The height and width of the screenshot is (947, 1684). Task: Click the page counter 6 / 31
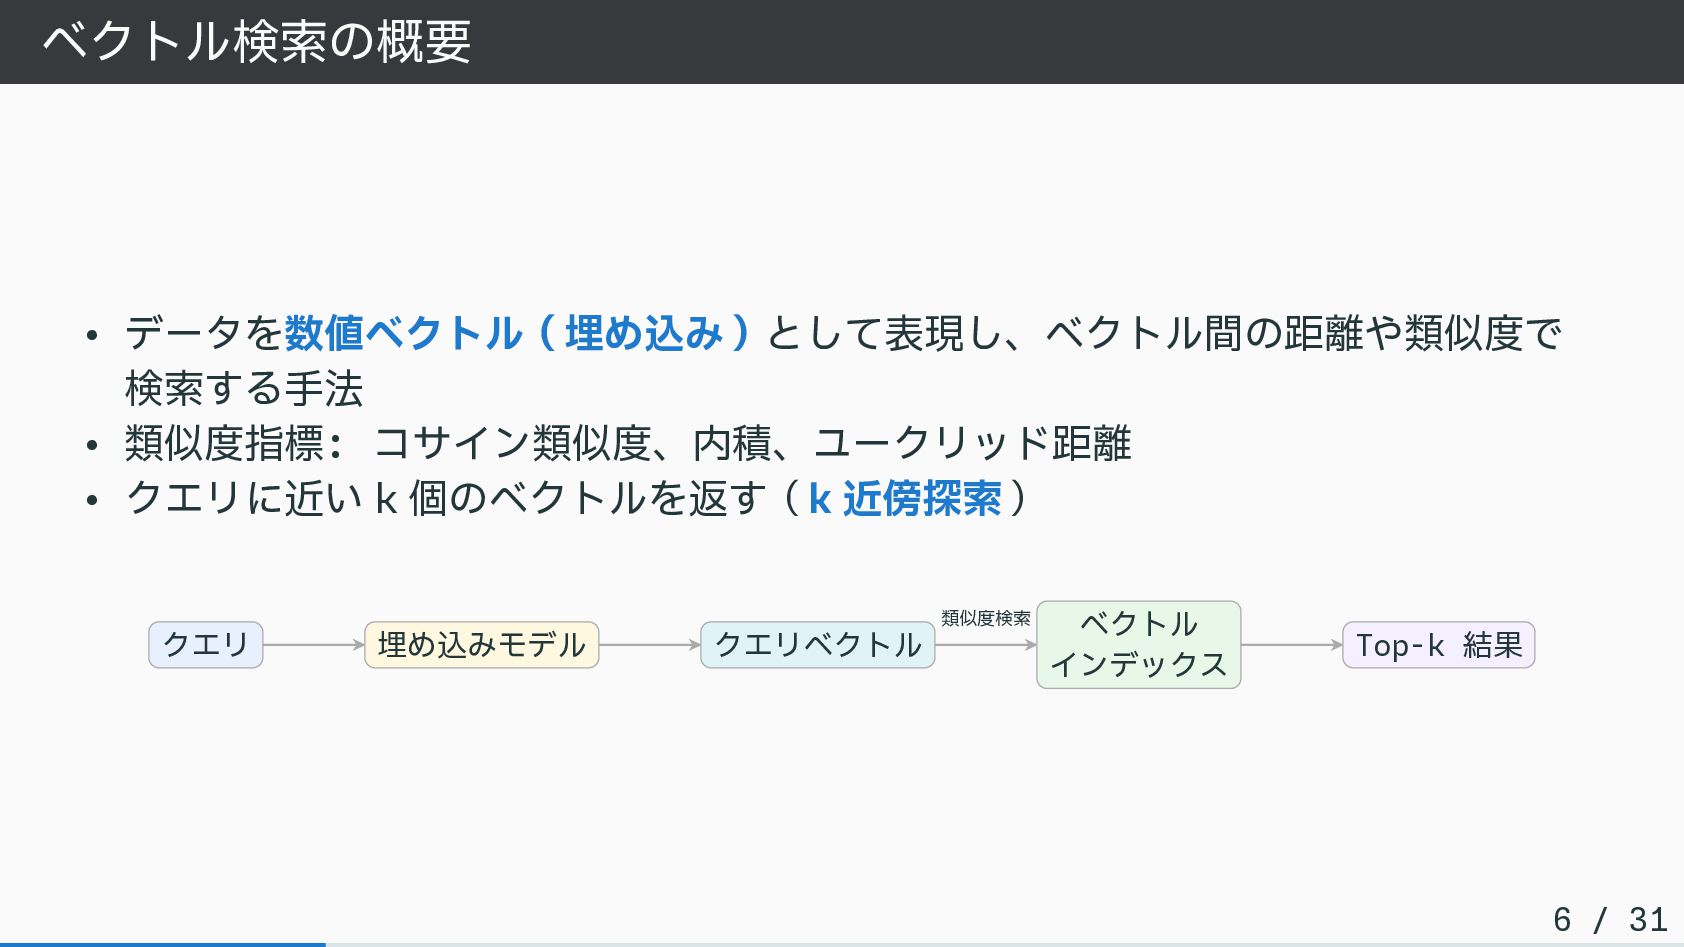(1610, 919)
